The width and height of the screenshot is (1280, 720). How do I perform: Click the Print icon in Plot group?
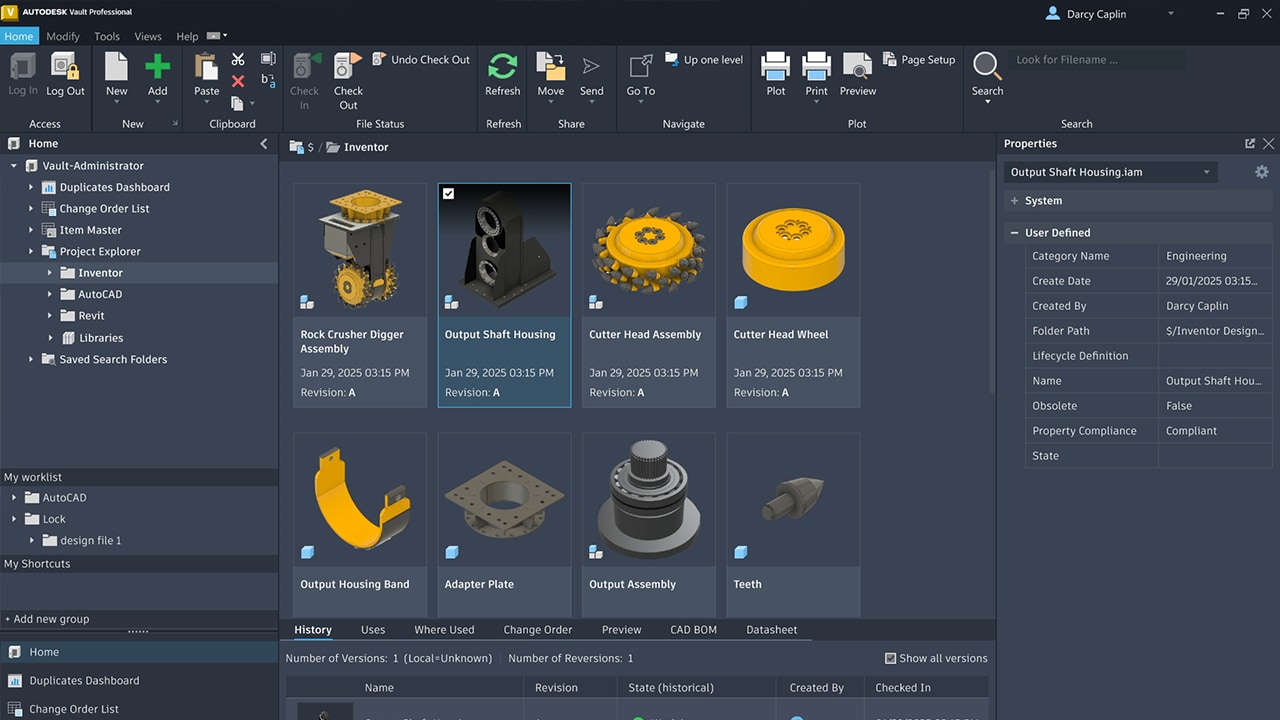coord(817,67)
